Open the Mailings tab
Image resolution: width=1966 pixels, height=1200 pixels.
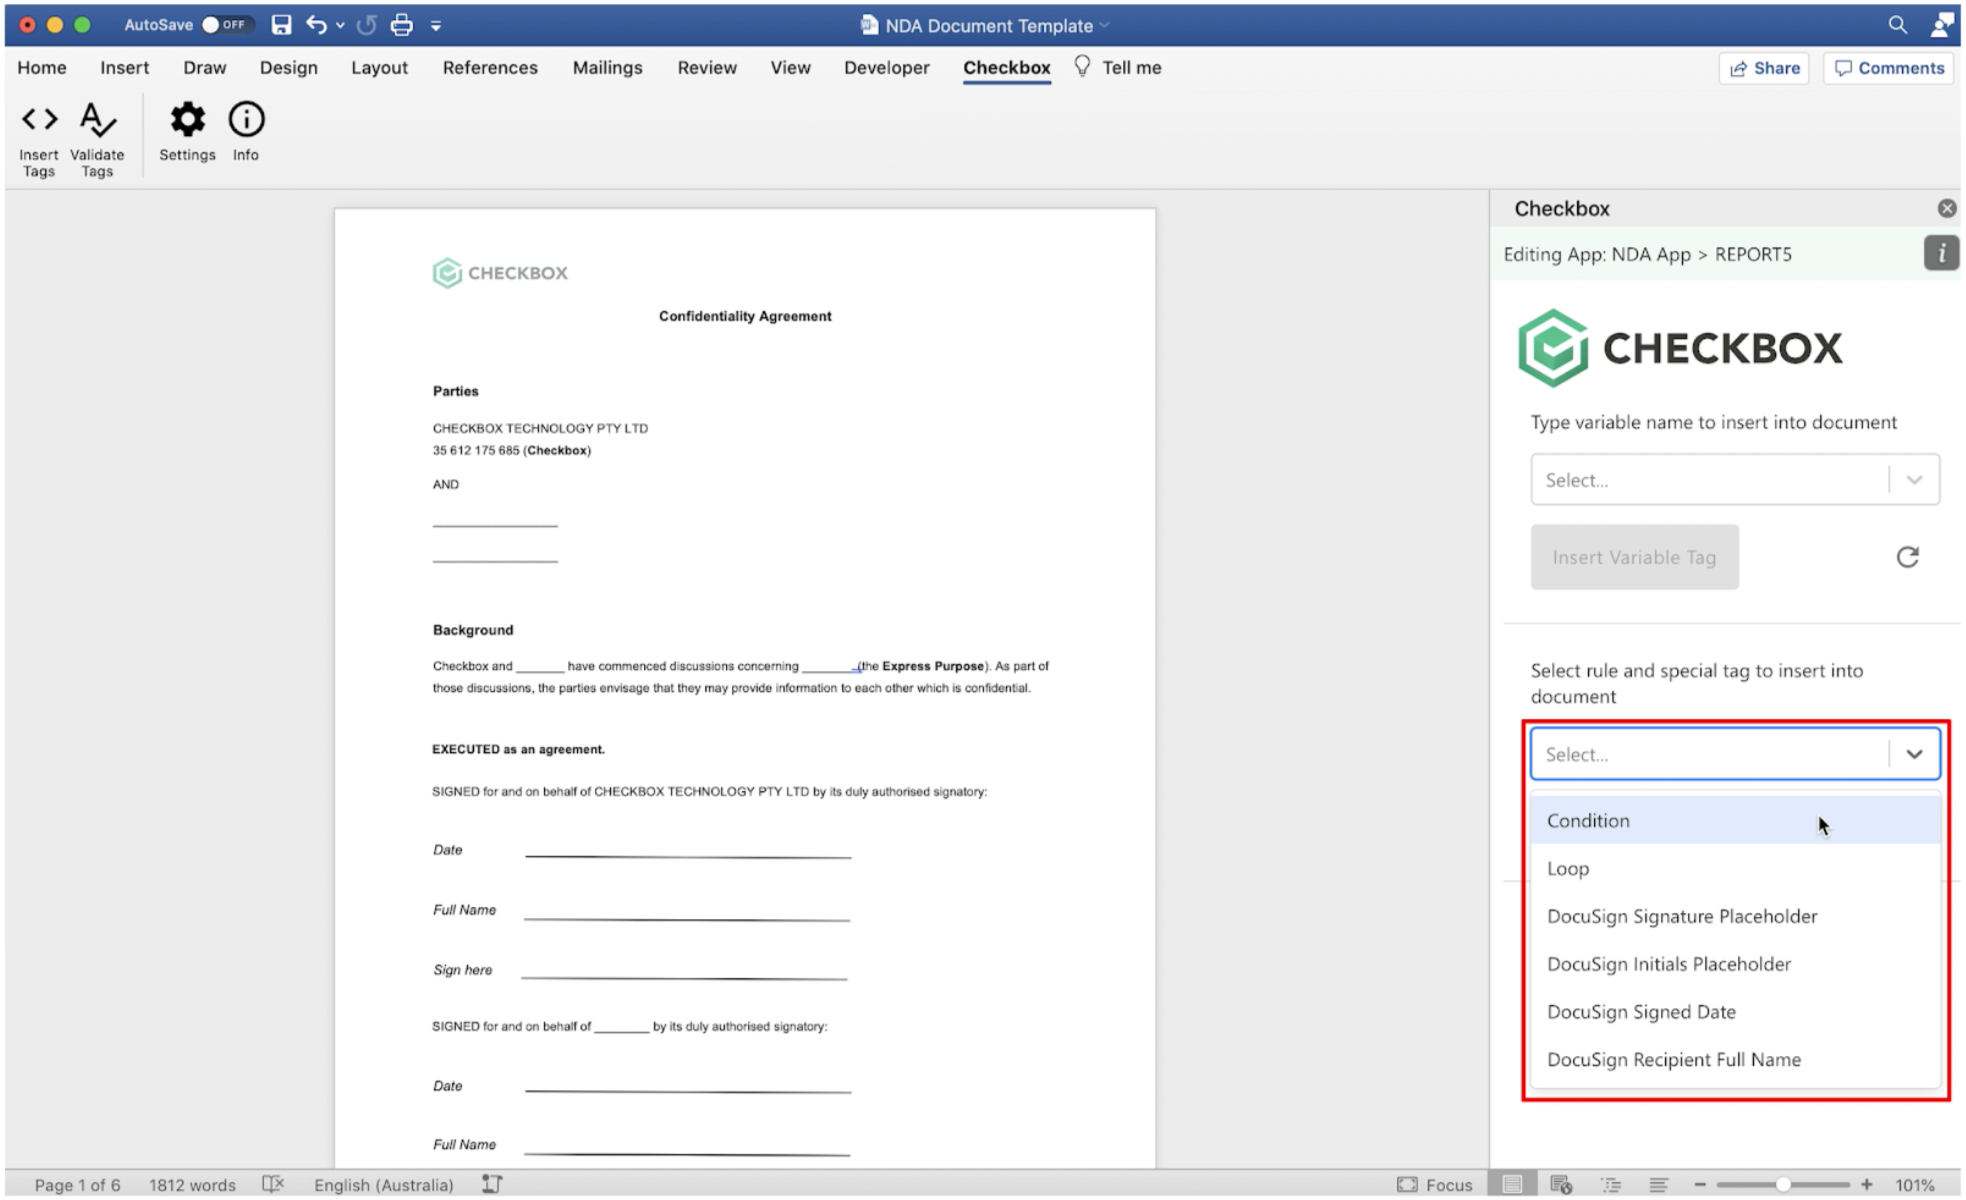coord(607,67)
